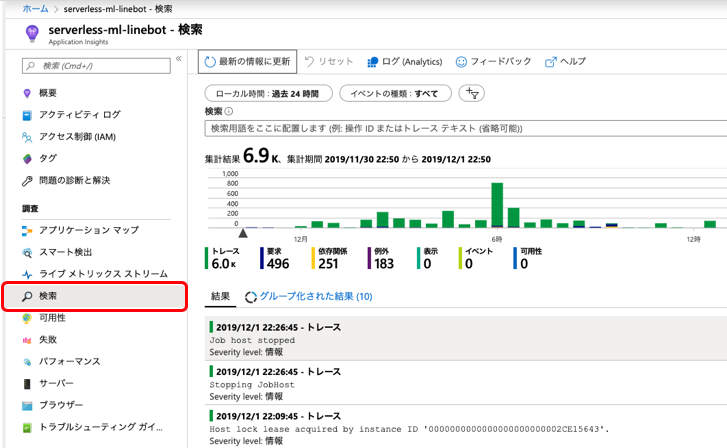Select 検索 in the sidebar menu
Viewport: 727px width, 448px height.
pos(95,296)
